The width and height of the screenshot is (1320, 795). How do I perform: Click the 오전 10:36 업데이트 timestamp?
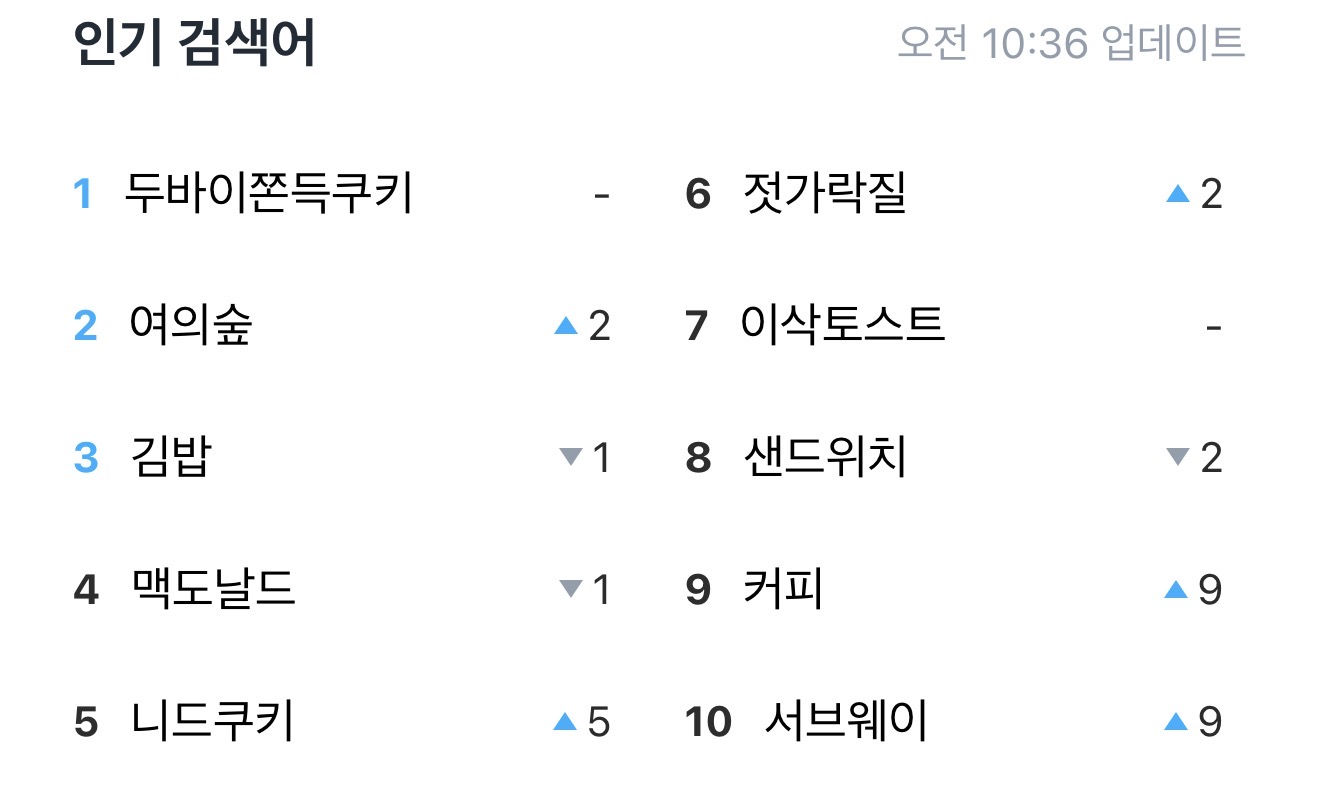(x=1071, y=43)
